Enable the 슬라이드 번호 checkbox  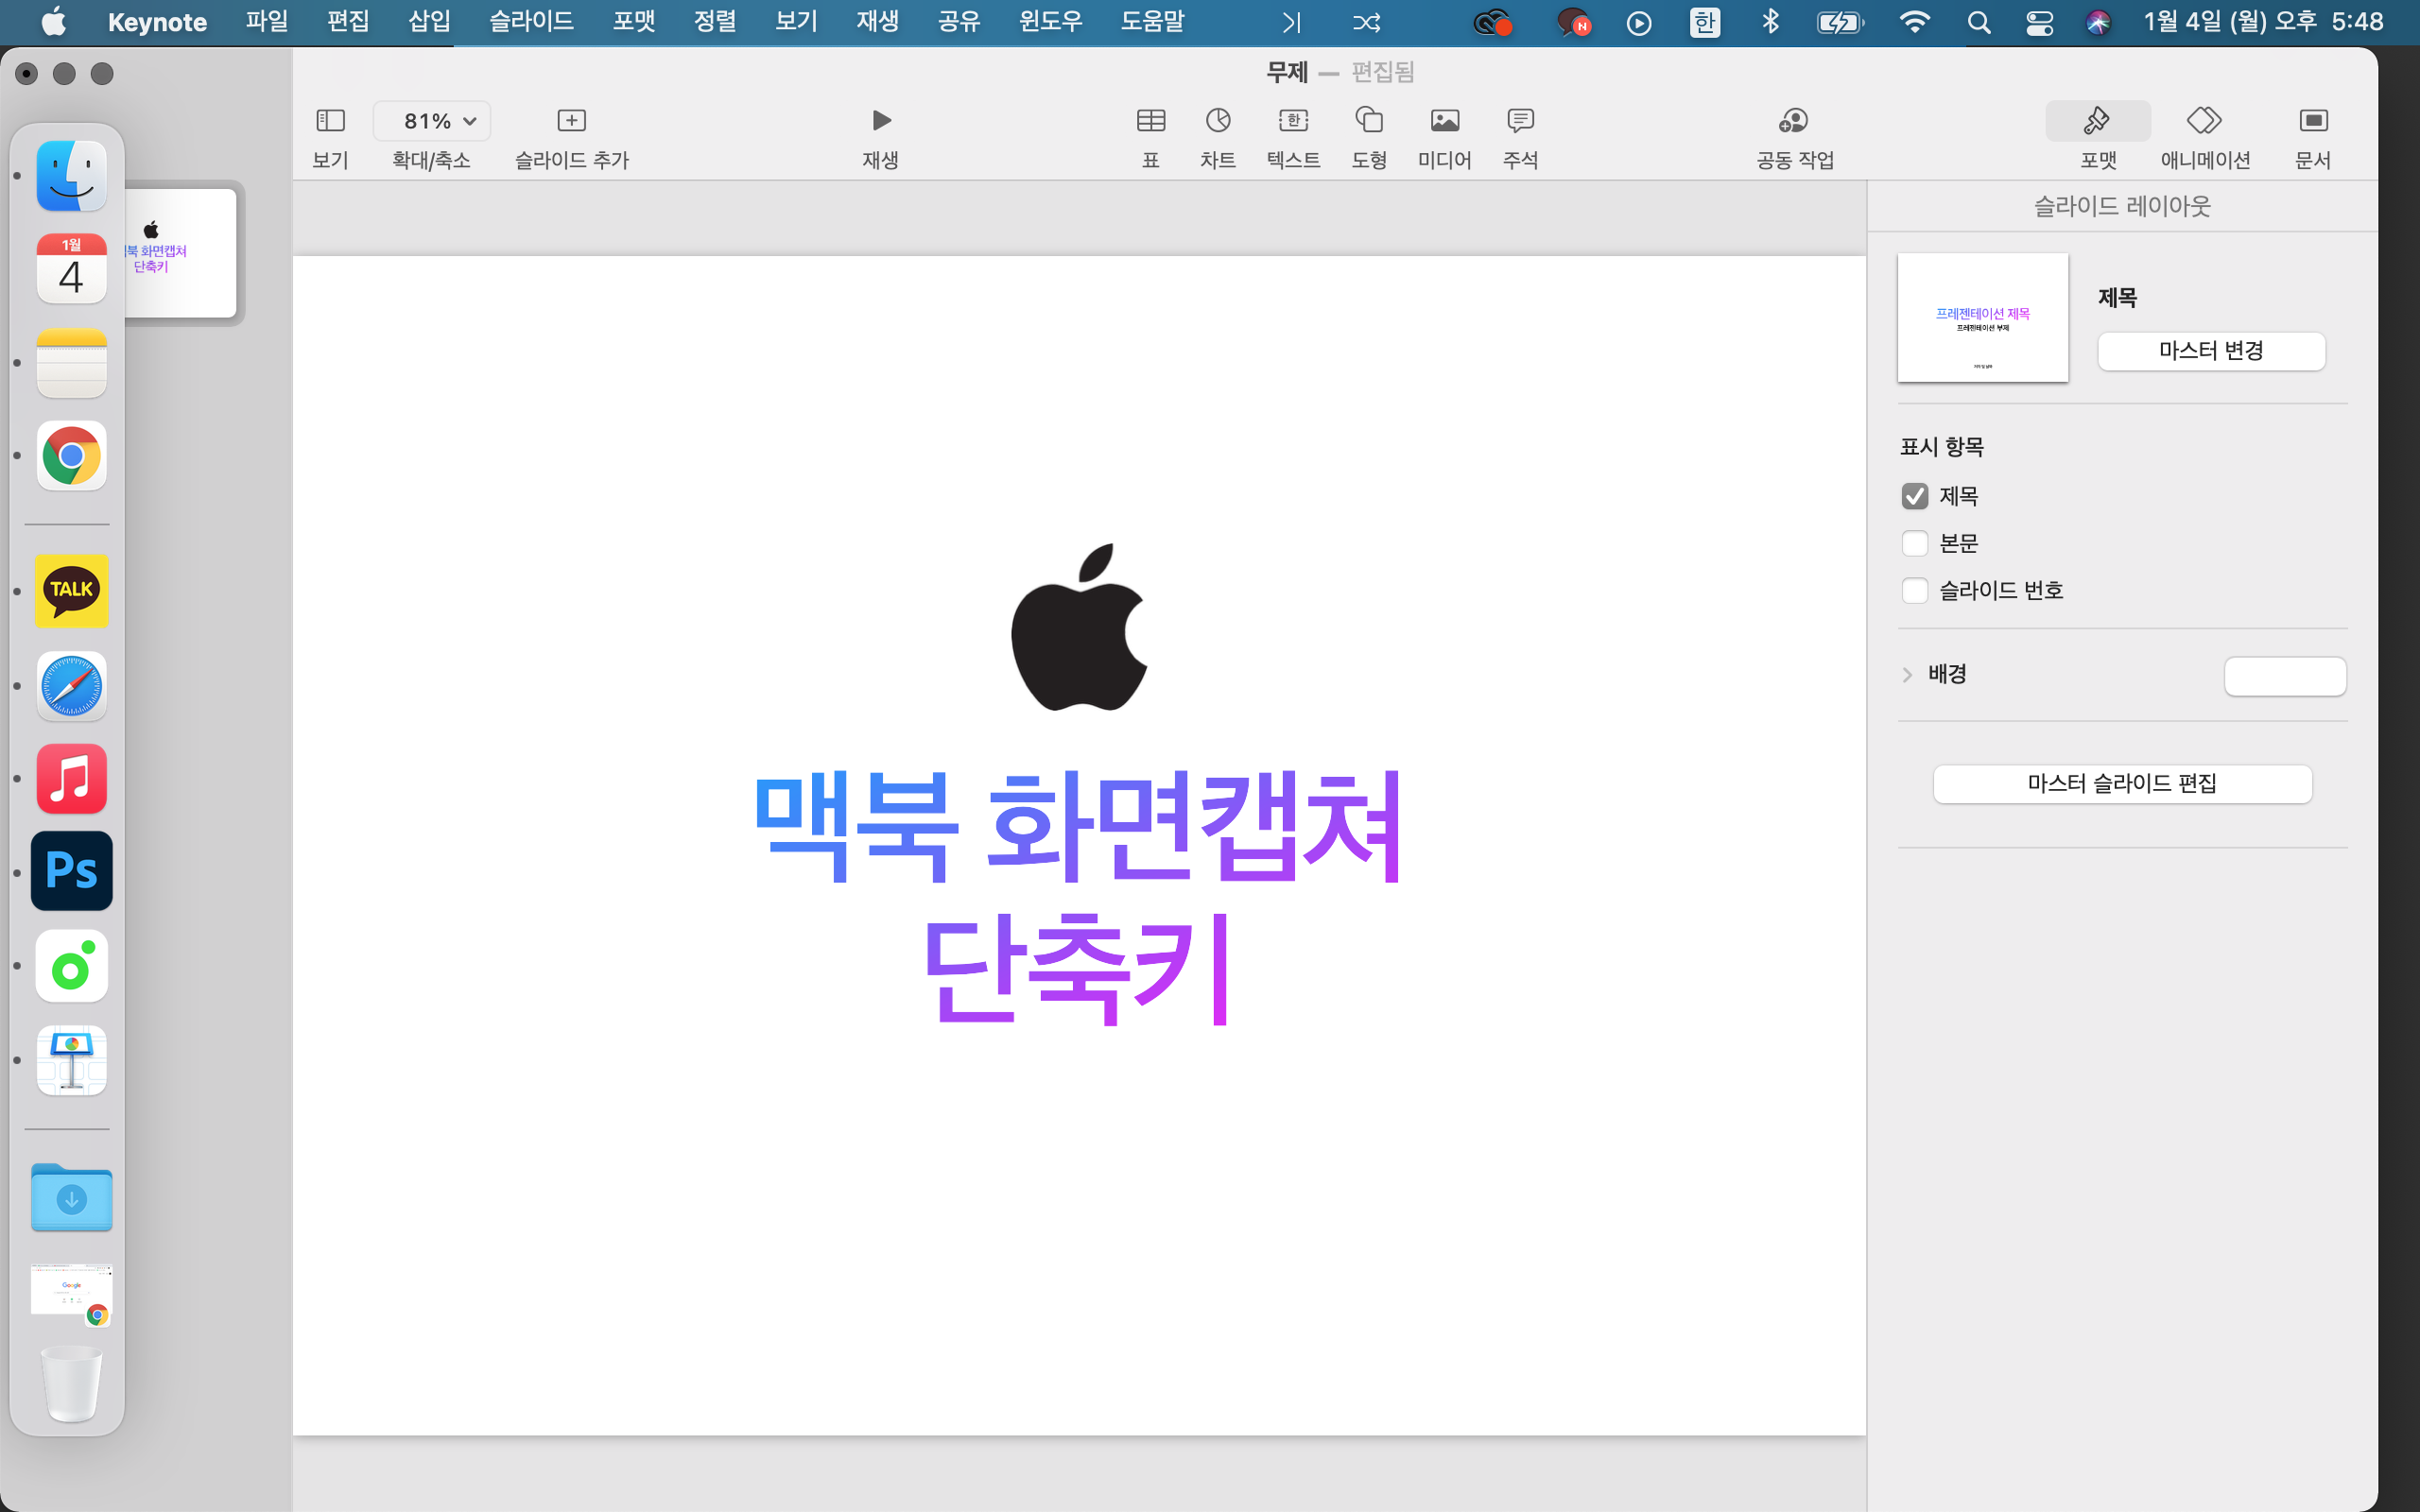click(x=1914, y=590)
